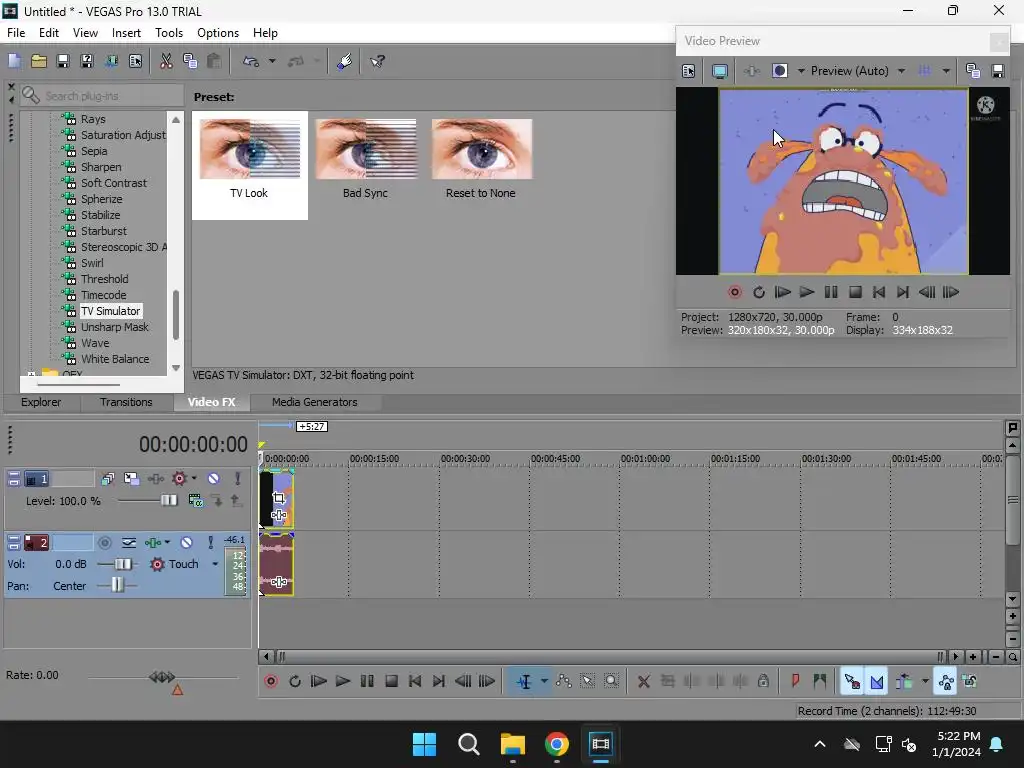Solo audio track 2

click(x=210, y=543)
